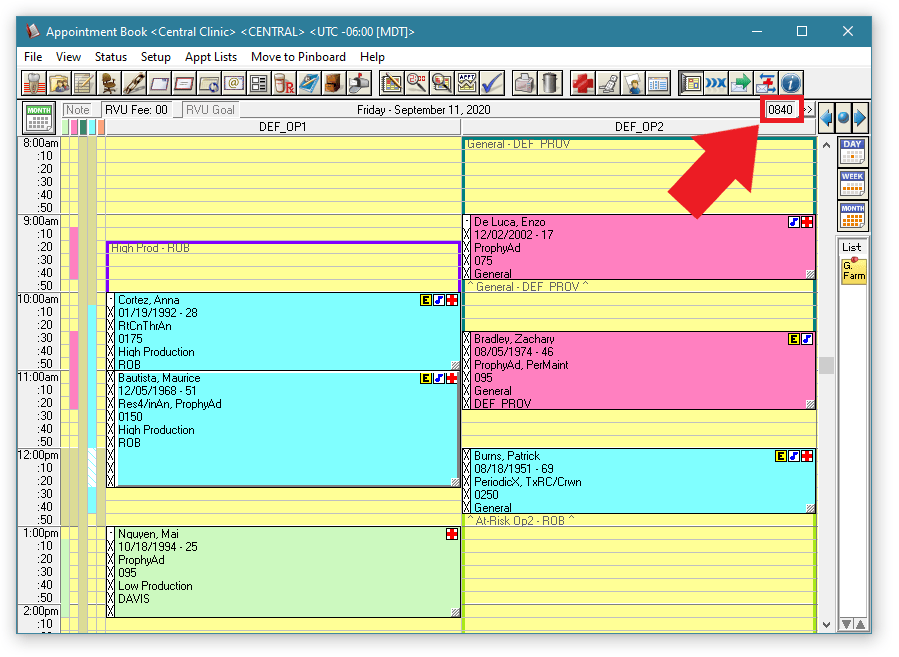
Task: Open the blue info circle icon
Action: [x=791, y=83]
